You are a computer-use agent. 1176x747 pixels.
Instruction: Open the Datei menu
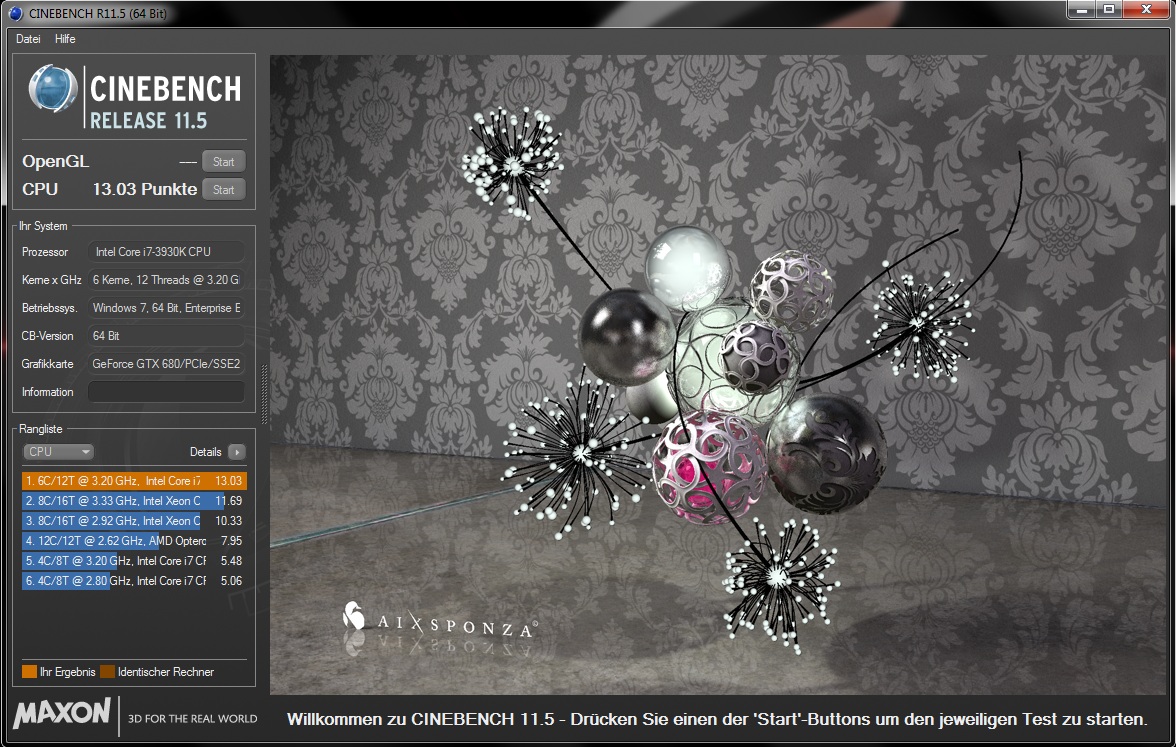point(28,39)
